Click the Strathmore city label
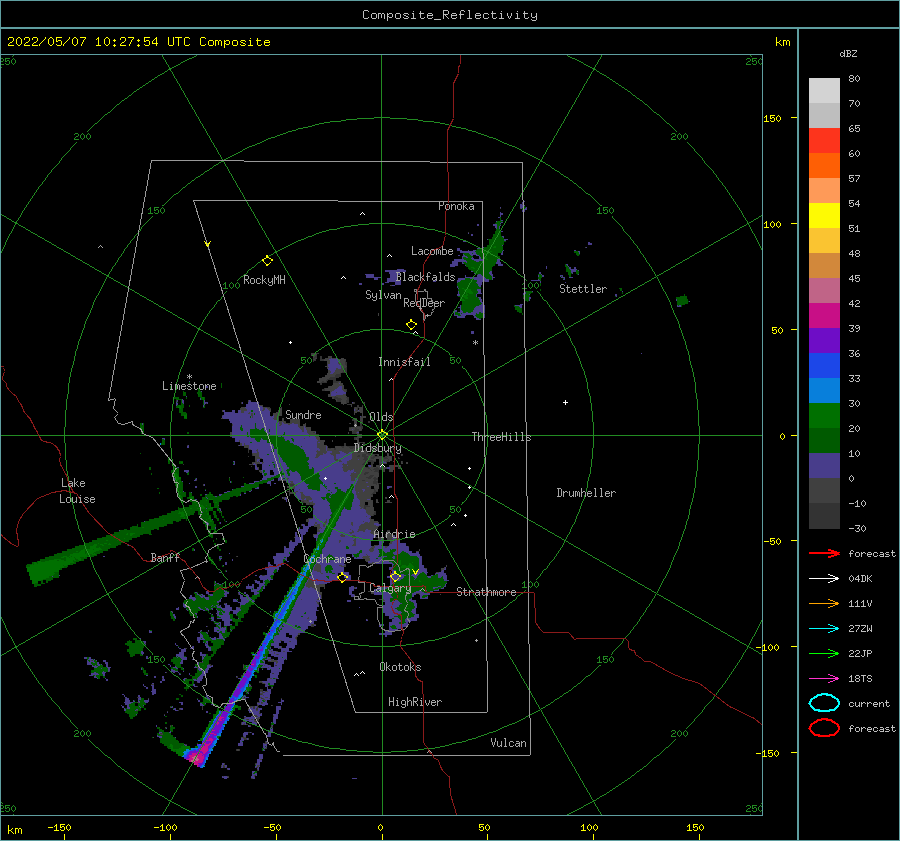 tap(486, 592)
